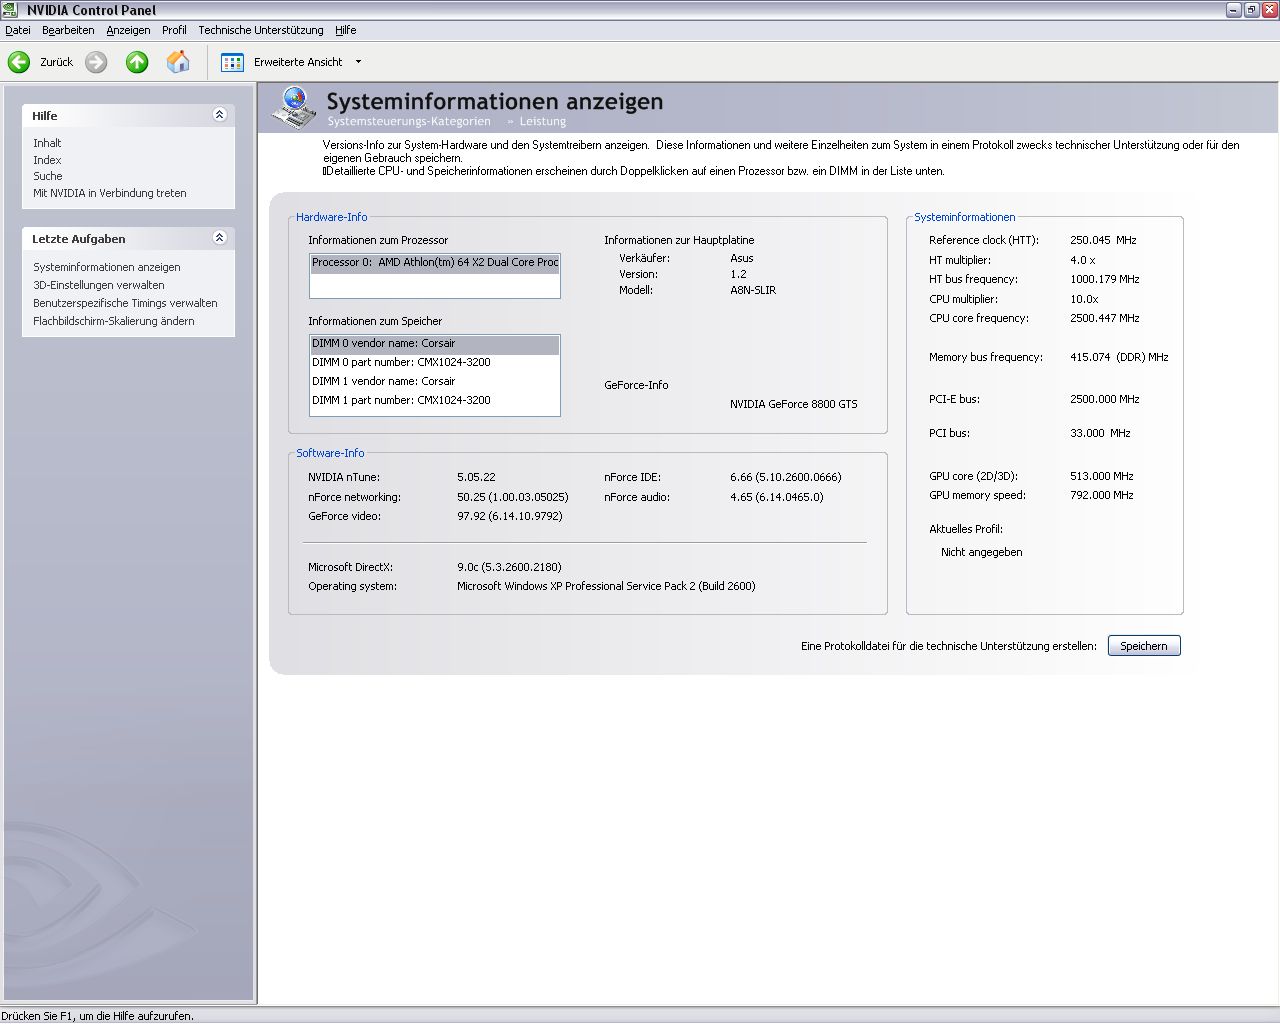Click the green up arrow icon

point(137,62)
